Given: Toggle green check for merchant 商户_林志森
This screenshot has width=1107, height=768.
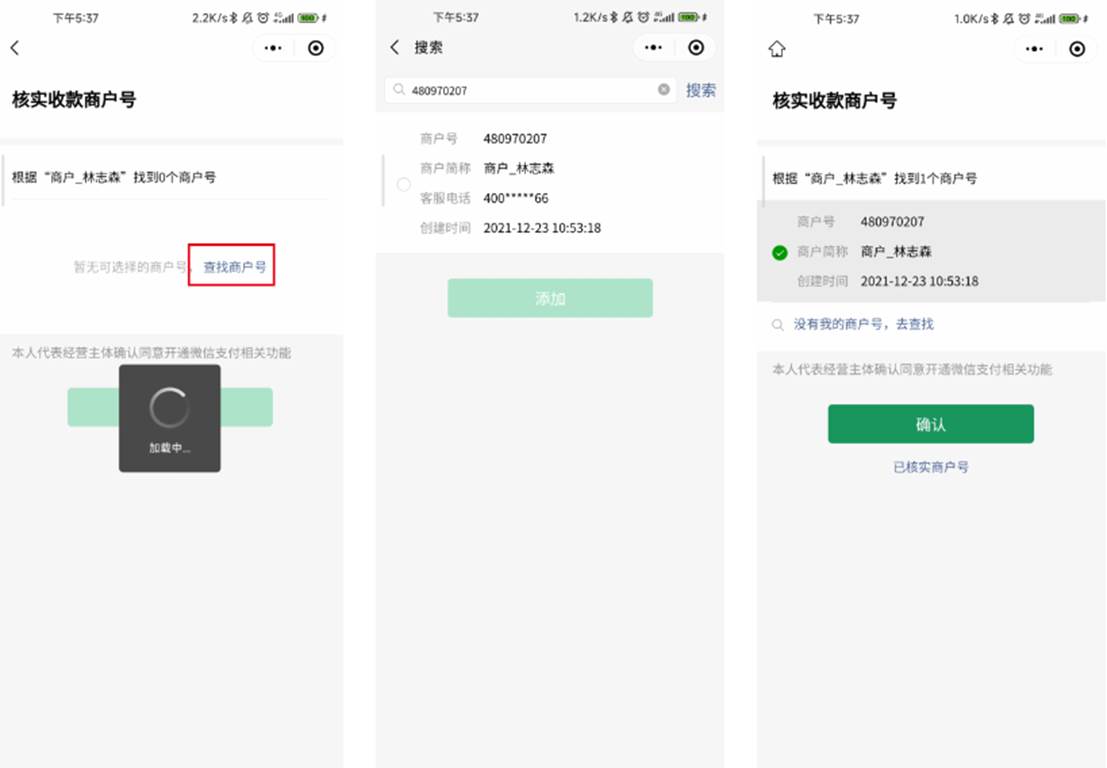Looking at the screenshot, I should tap(779, 252).
